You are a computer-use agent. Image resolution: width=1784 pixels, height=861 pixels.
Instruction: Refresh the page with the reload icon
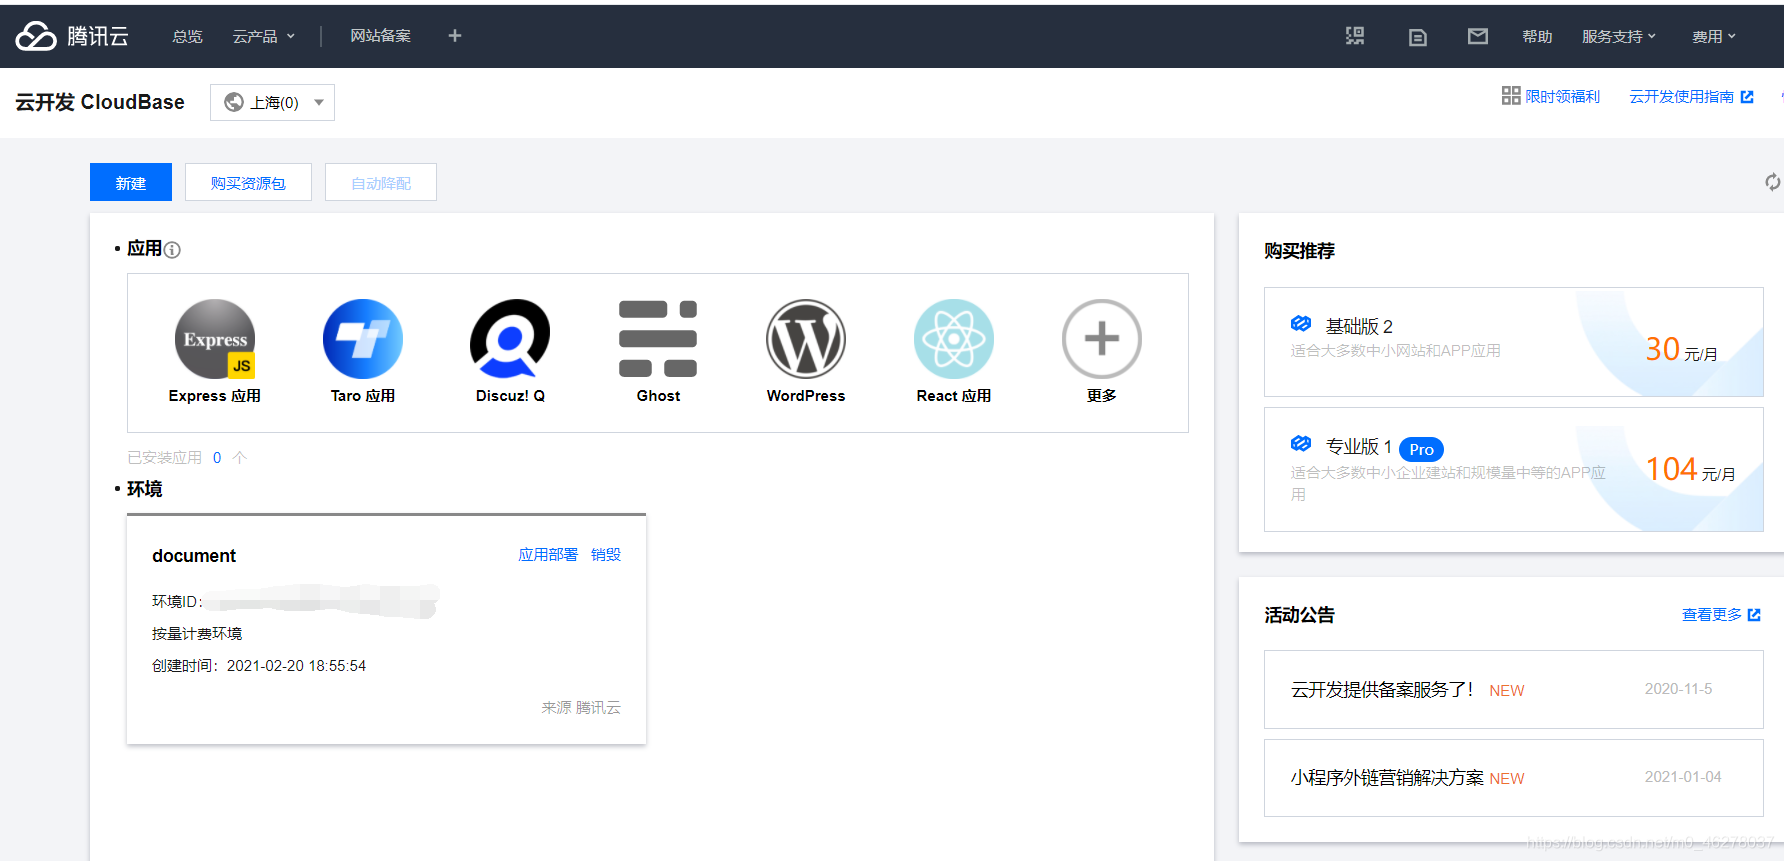(1772, 182)
